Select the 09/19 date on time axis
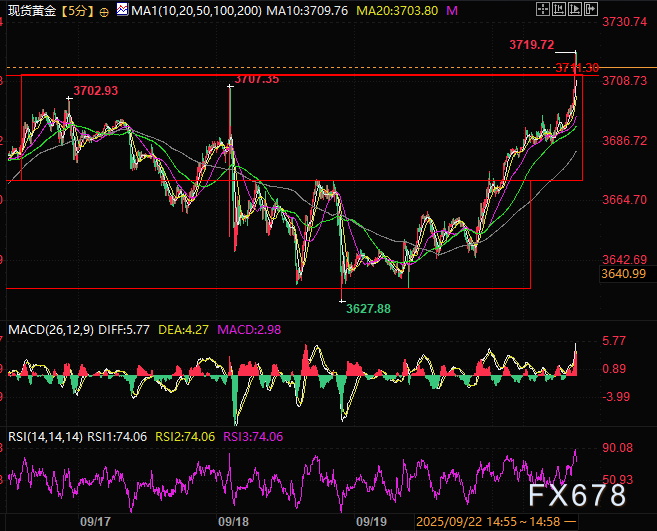The width and height of the screenshot is (657, 531). pos(371,521)
